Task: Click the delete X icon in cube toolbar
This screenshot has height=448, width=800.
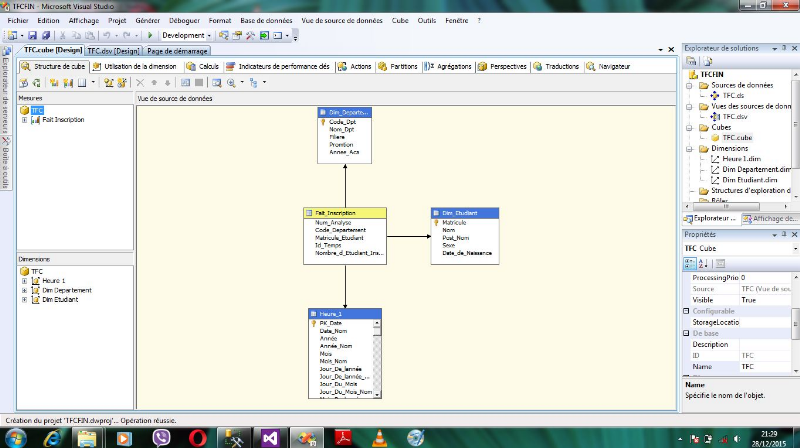Action: [141, 83]
